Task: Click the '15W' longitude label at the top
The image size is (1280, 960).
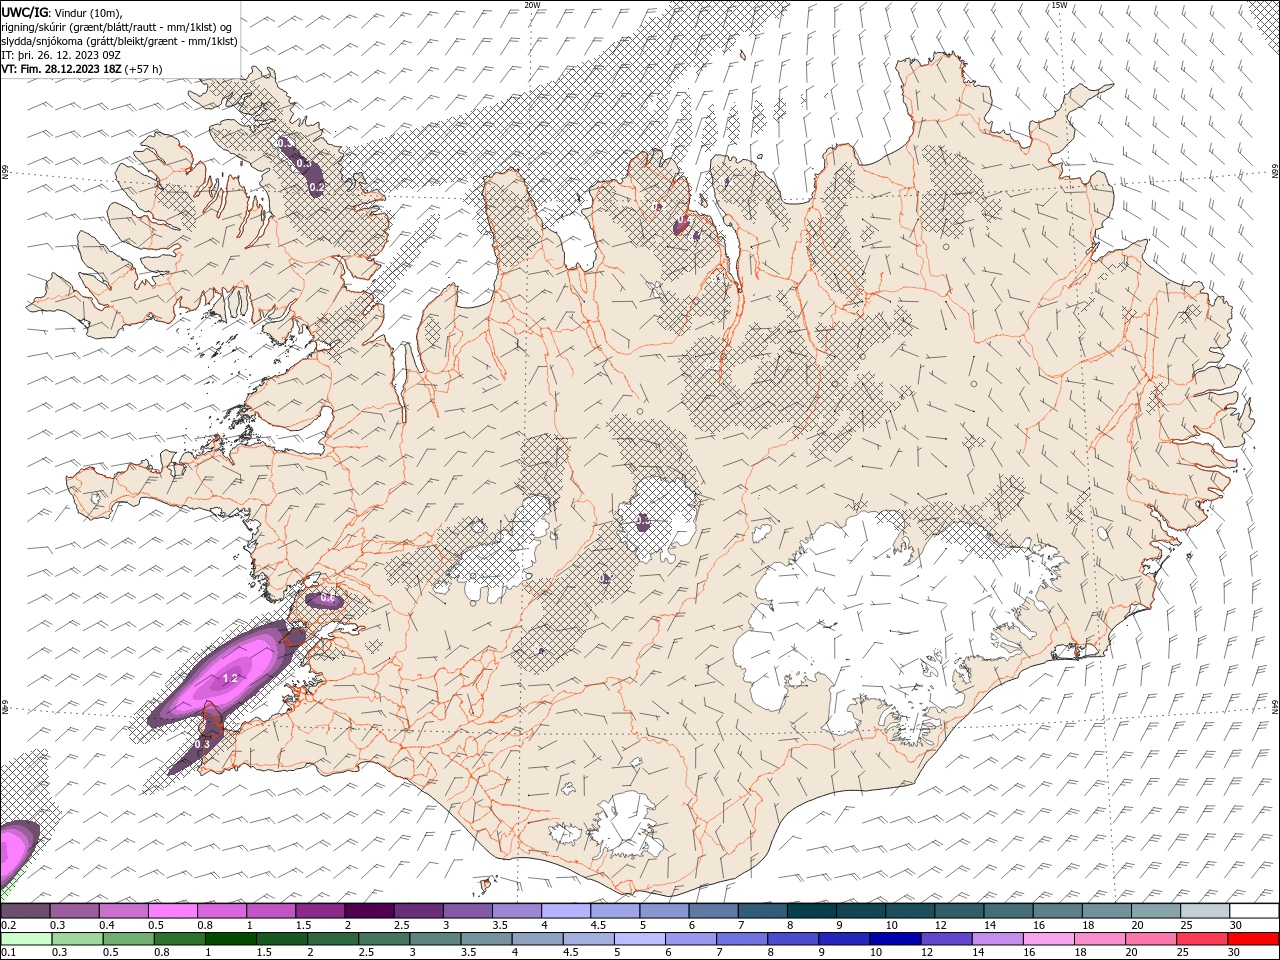Action: coord(1059,4)
